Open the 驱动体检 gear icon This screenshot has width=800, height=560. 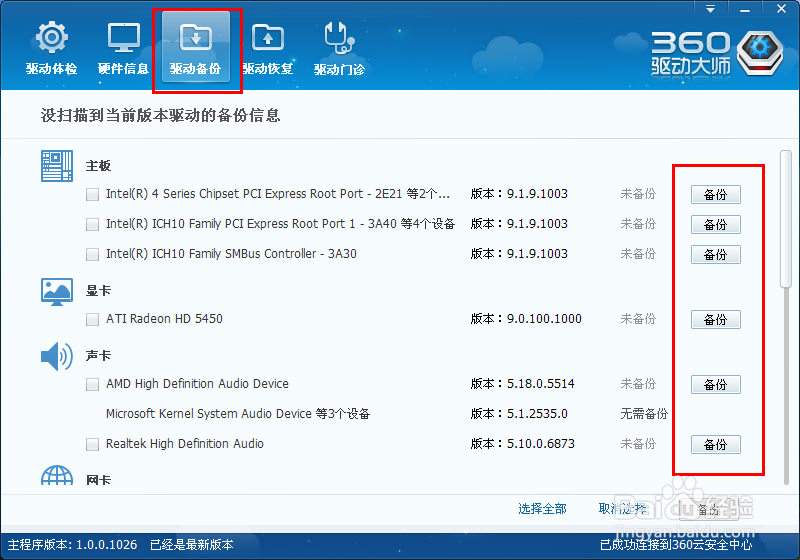pyautogui.click(x=52, y=37)
